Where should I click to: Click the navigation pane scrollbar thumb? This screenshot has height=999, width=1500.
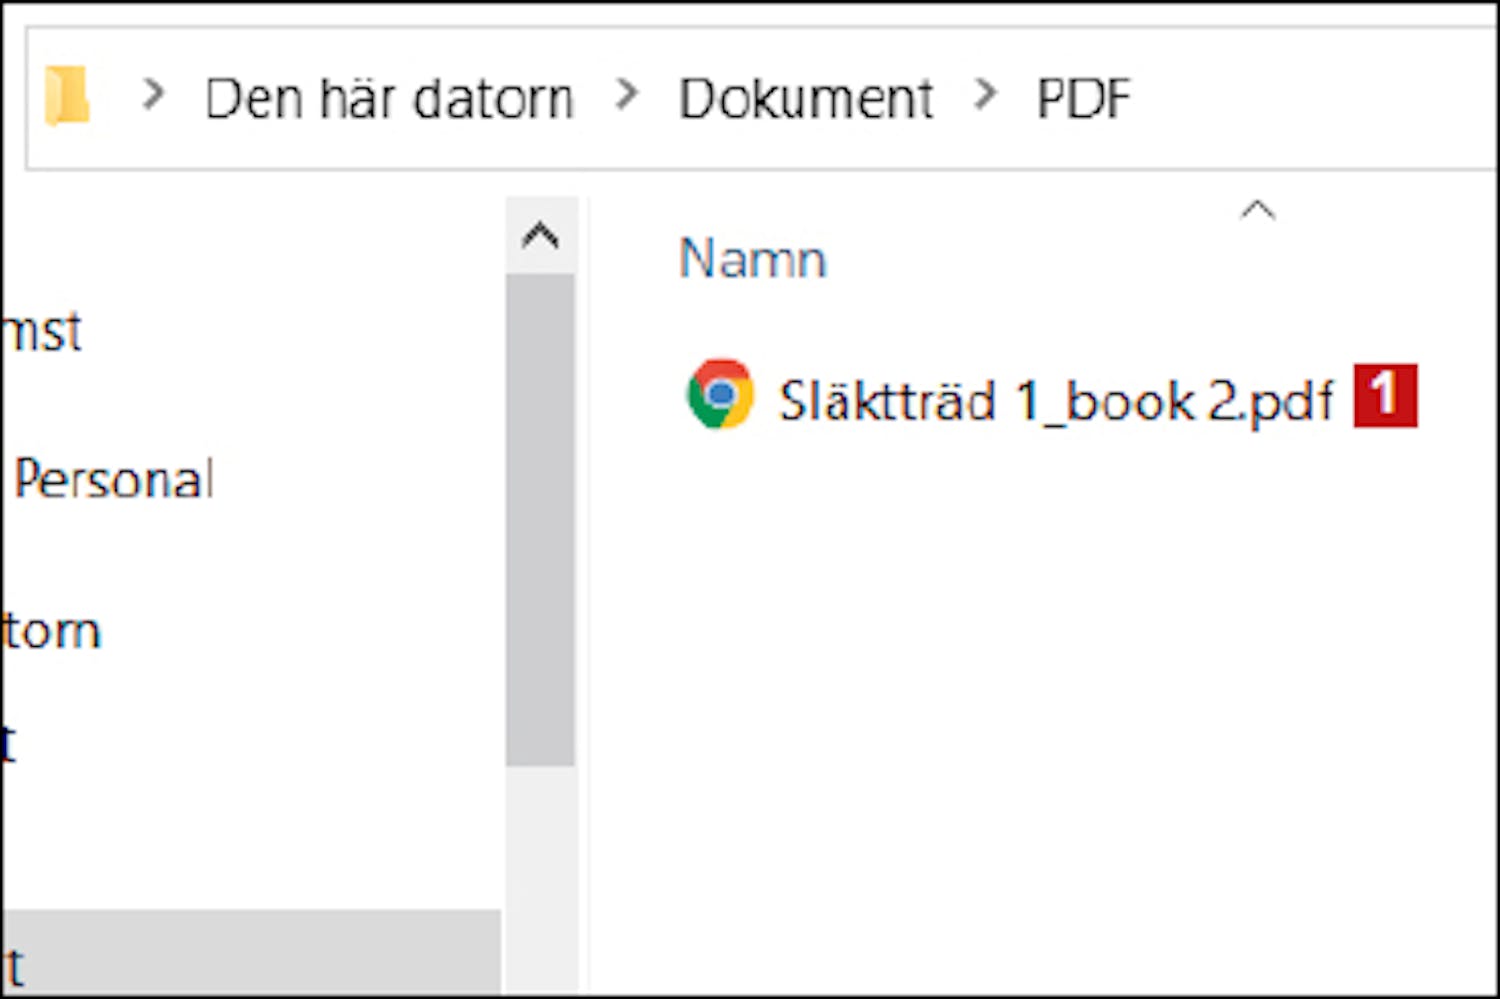540,520
